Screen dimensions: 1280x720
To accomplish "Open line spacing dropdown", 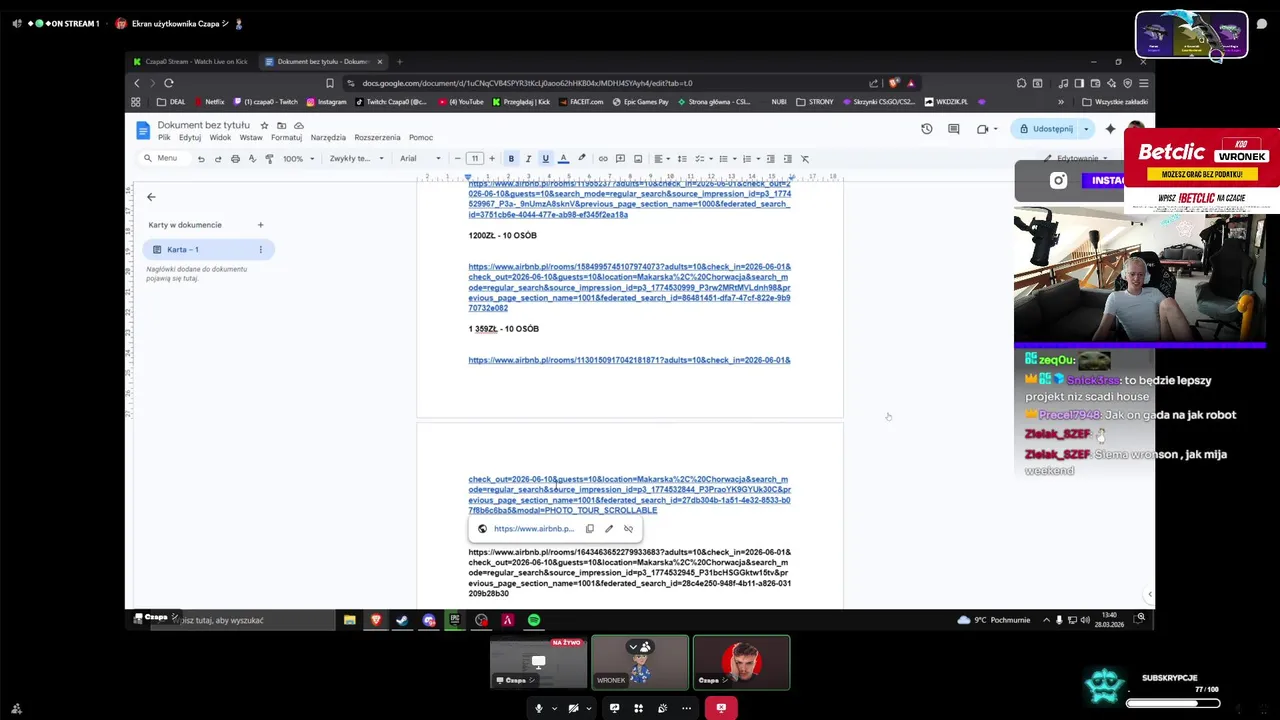I will pyautogui.click(x=682, y=159).
